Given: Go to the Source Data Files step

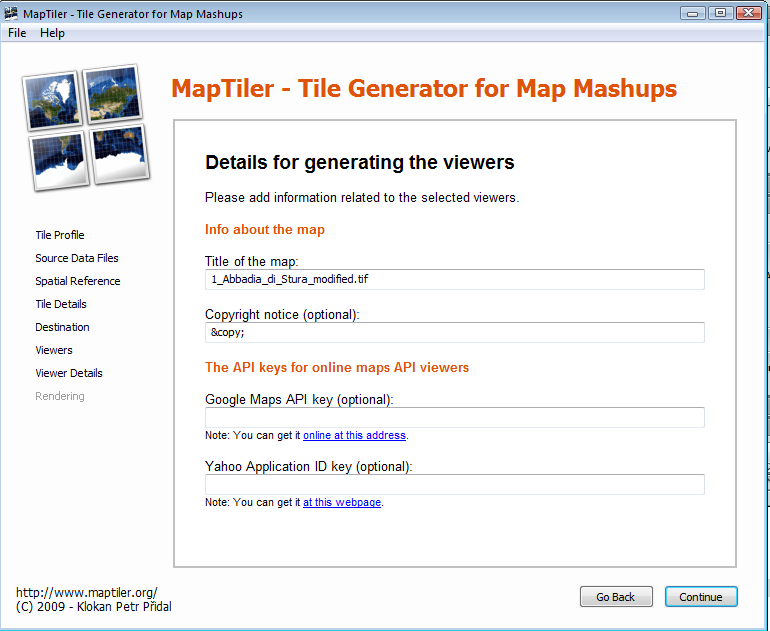Looking at the screenshot, I should pos(77,258).
